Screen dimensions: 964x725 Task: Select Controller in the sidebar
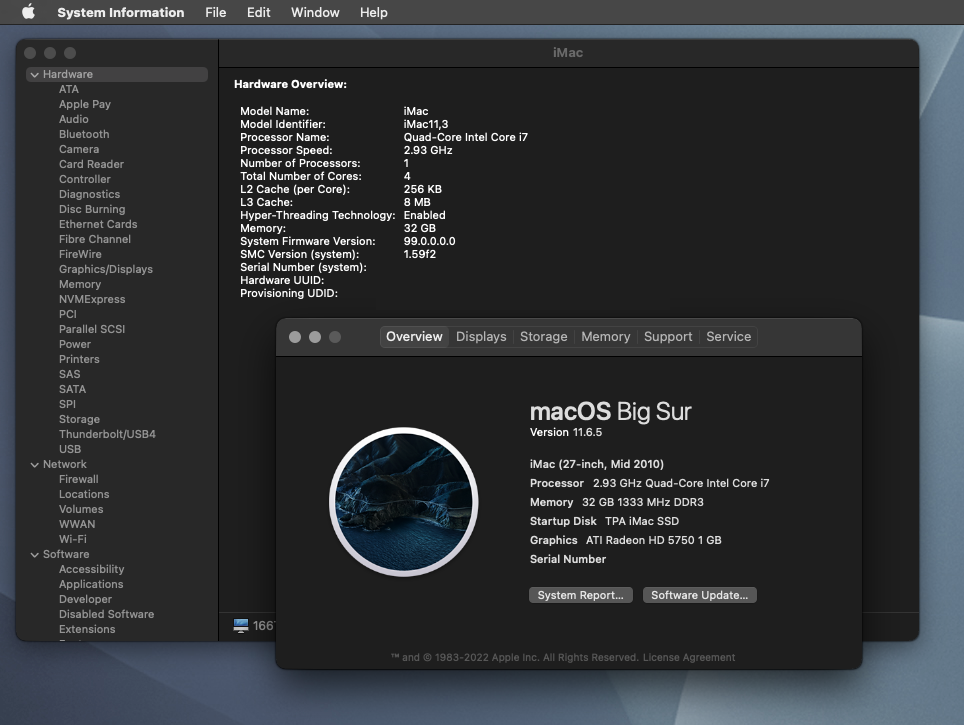(x=85, y=179)
